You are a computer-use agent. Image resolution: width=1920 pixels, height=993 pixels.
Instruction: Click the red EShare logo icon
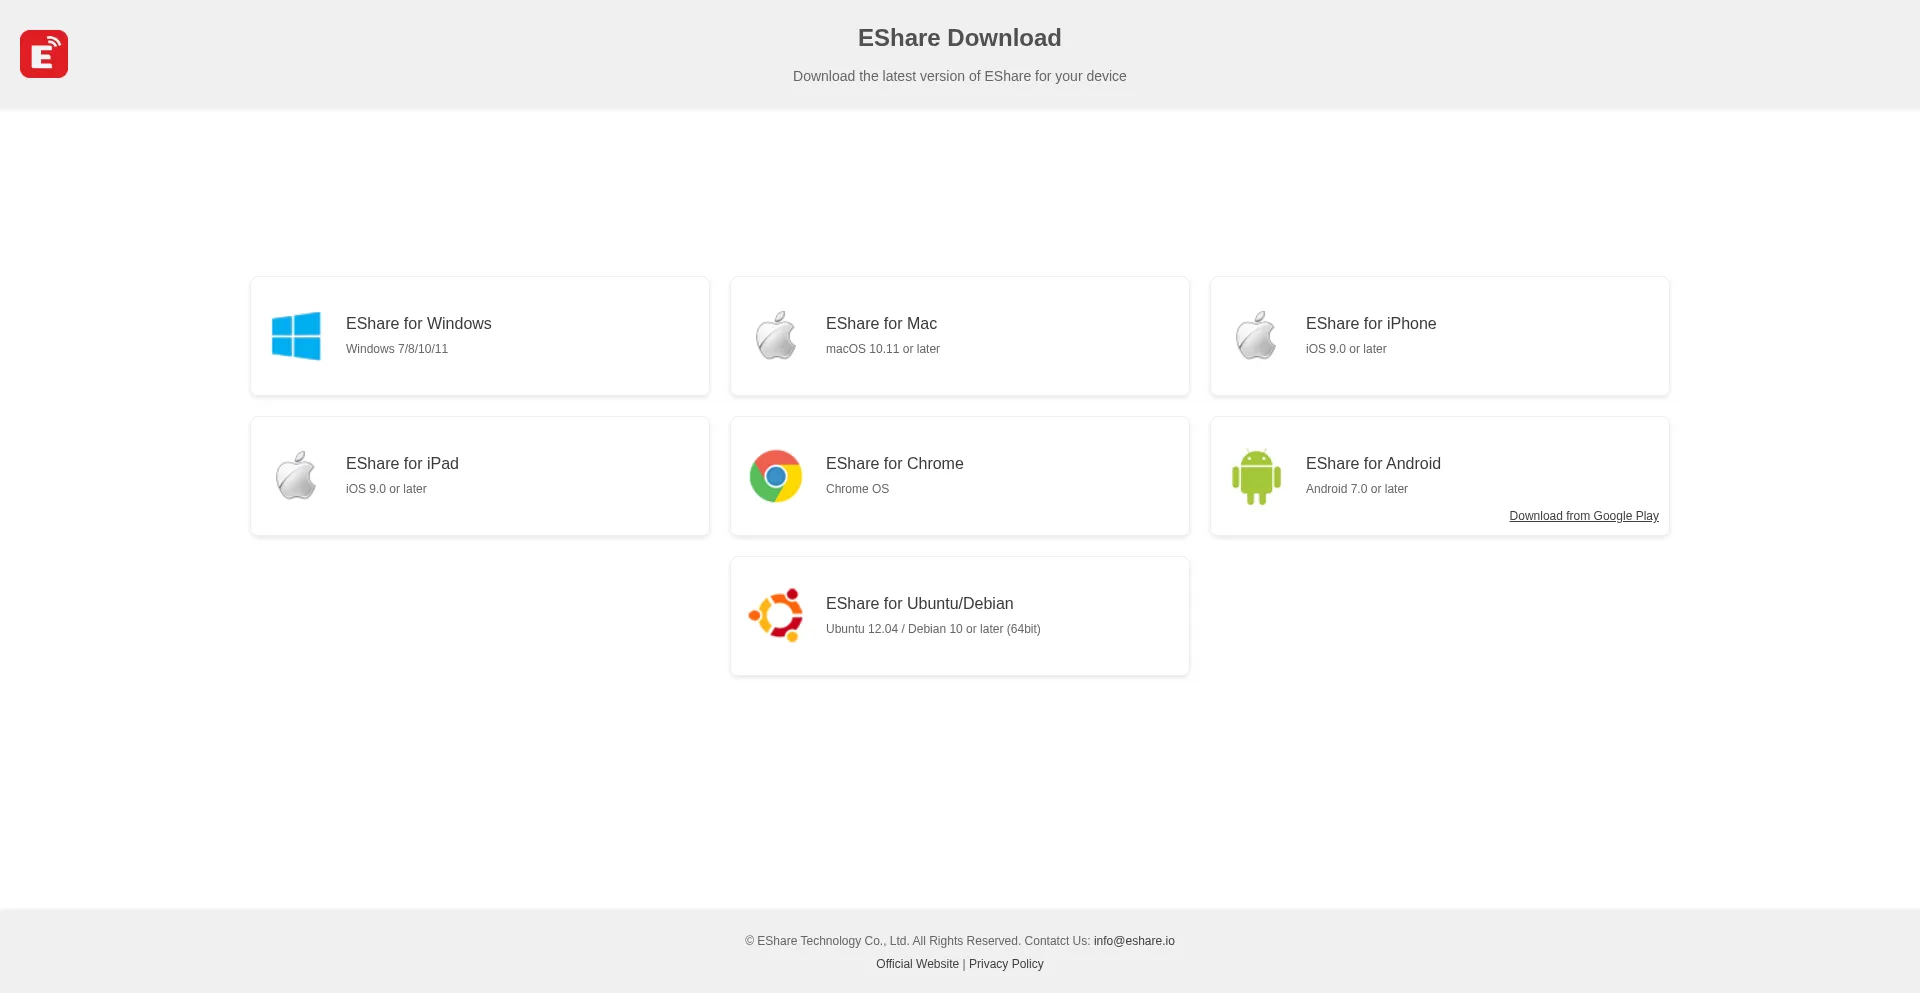click(44, 54)
